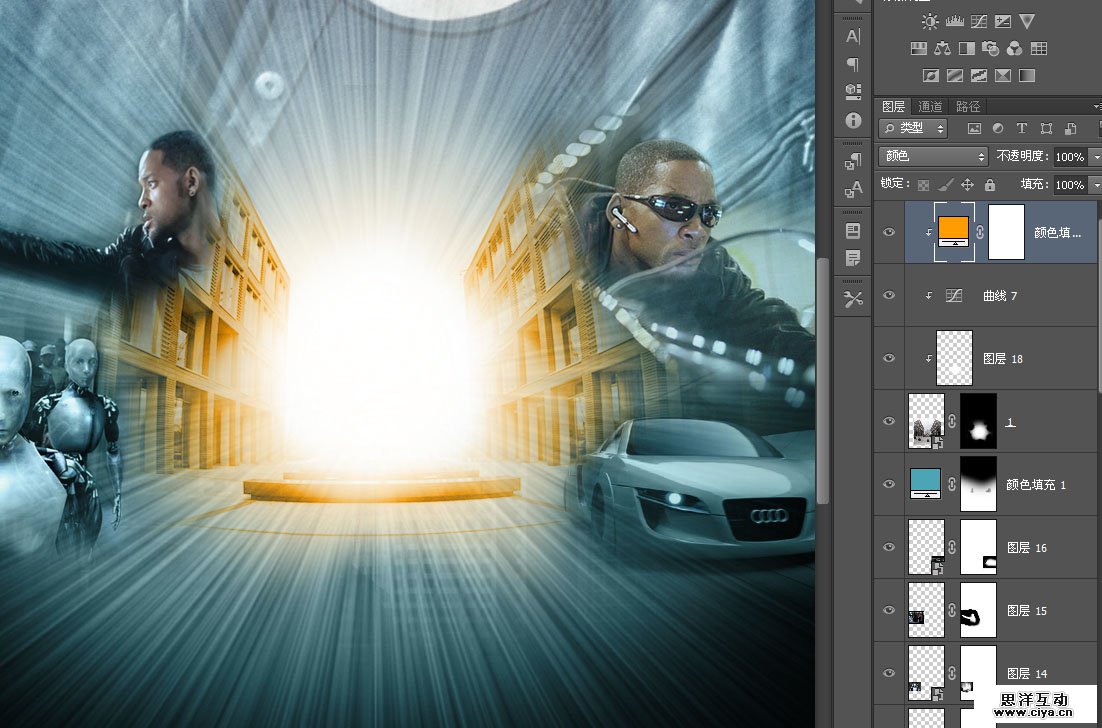Select the black mask thumbnail of layer 1
The height and width of the screenshot is (728, 1102).
tap(978, 421)
